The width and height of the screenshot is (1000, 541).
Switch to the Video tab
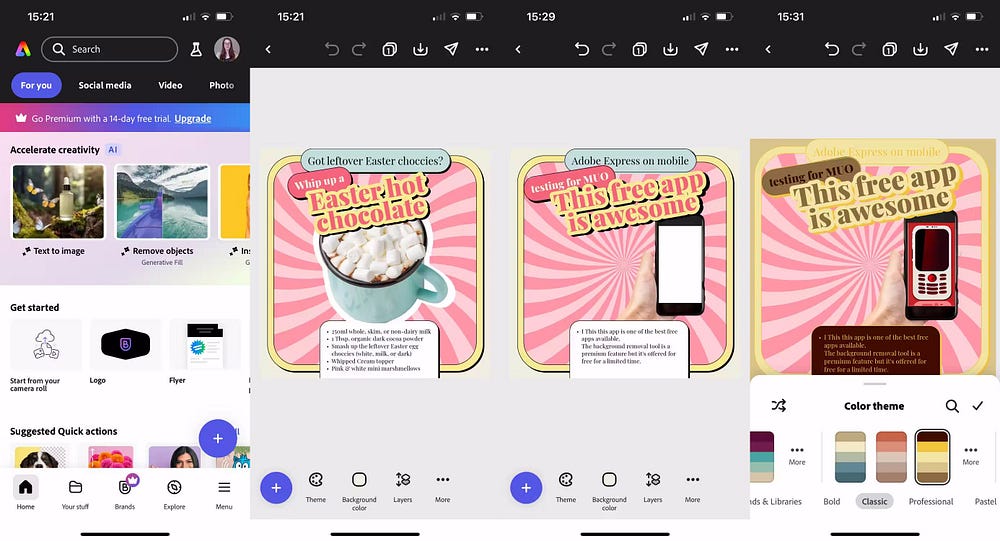click(x=170, y=85)
